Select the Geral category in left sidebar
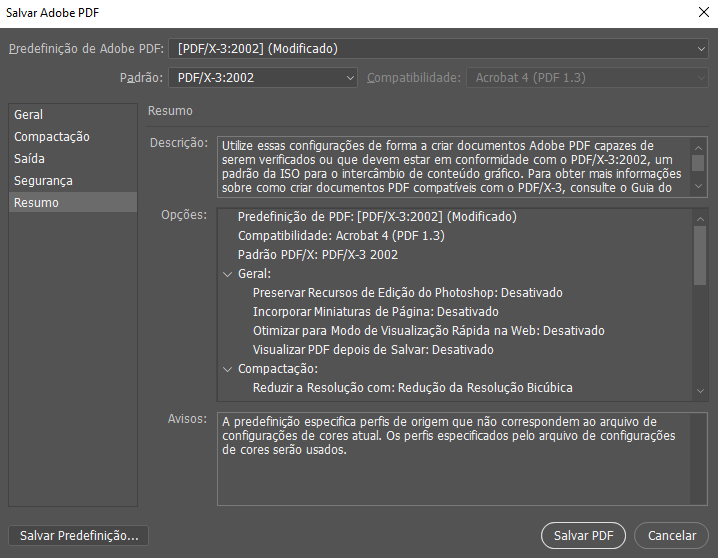The height and width of the screenshot is (558, 718). click(29, 115)
